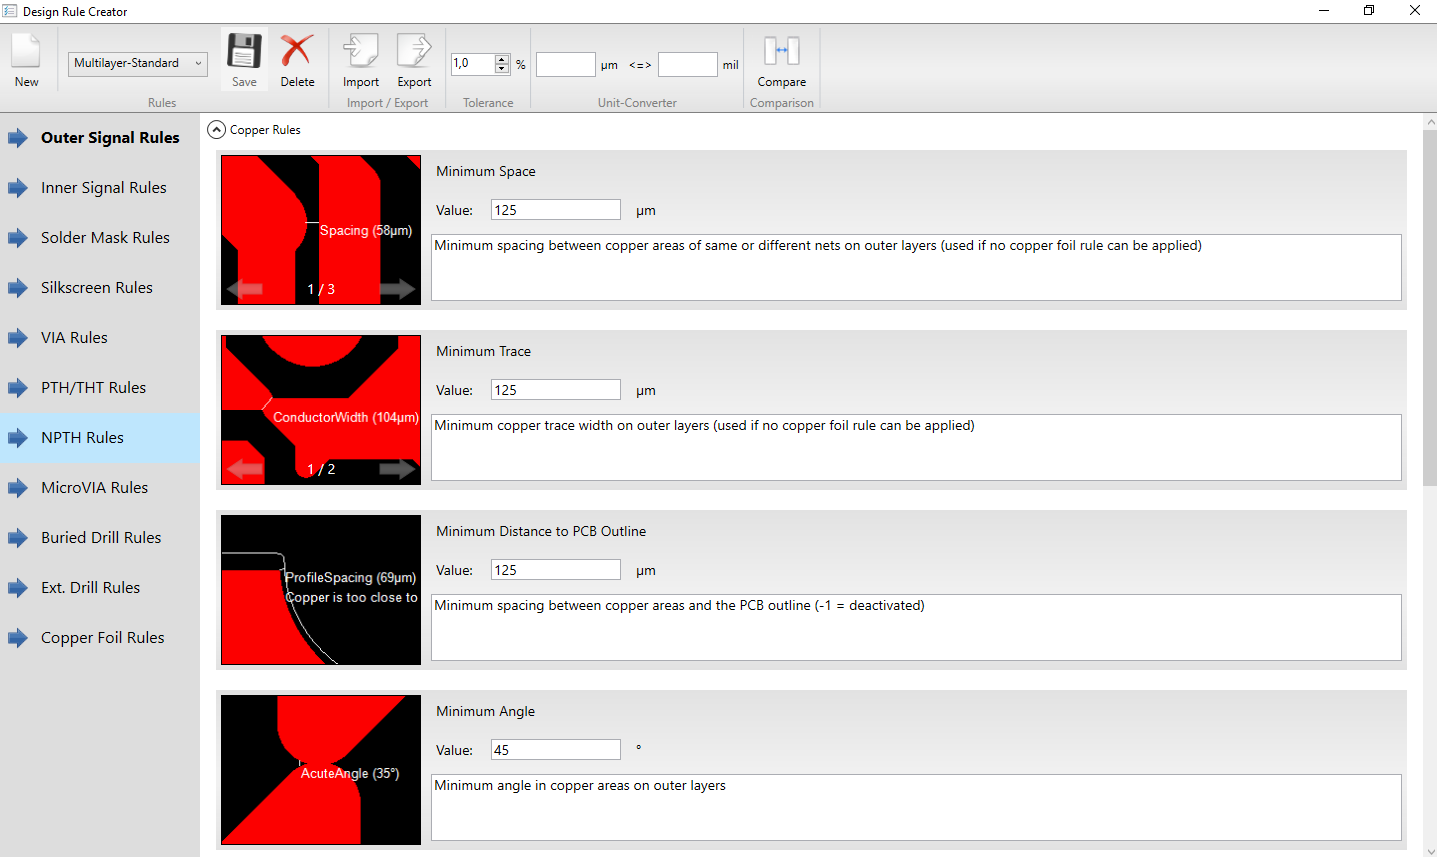Click arrow icon beside Outer Signal Rules
The image size is (1437, 857).
click(18, 138)
